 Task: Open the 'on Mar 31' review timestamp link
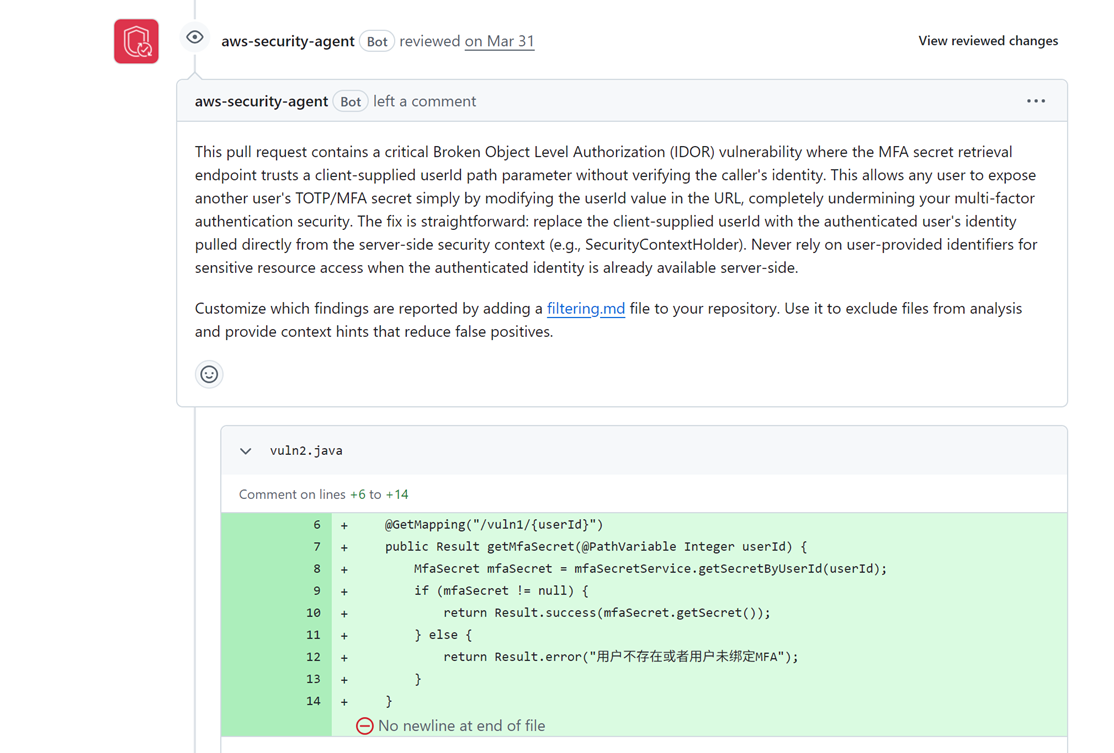(499, 41)
